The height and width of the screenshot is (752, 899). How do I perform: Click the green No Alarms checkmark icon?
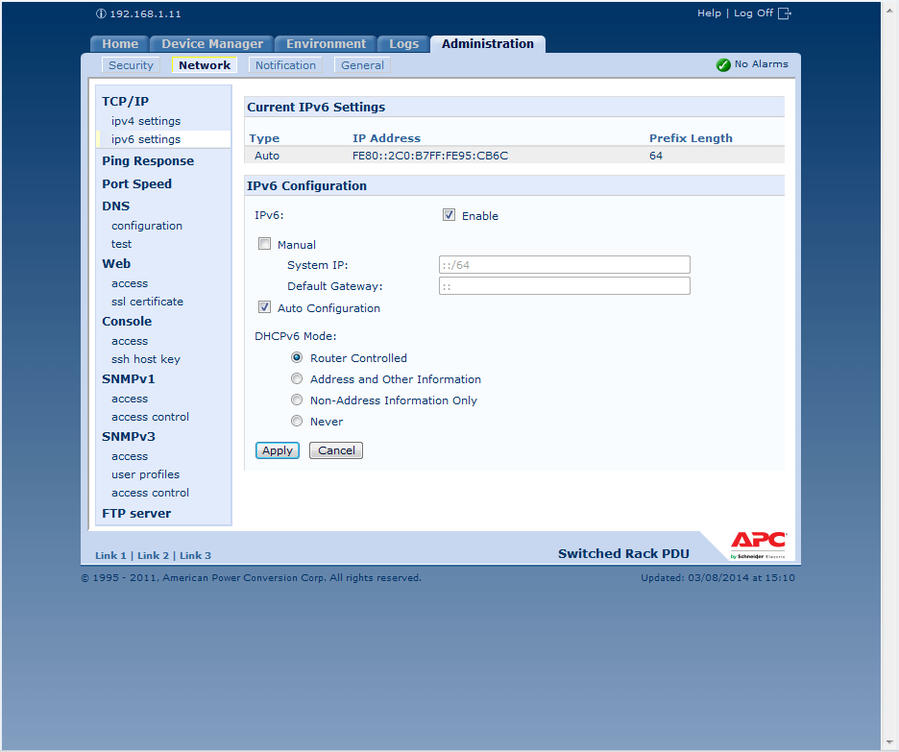[x=723, y=65]
